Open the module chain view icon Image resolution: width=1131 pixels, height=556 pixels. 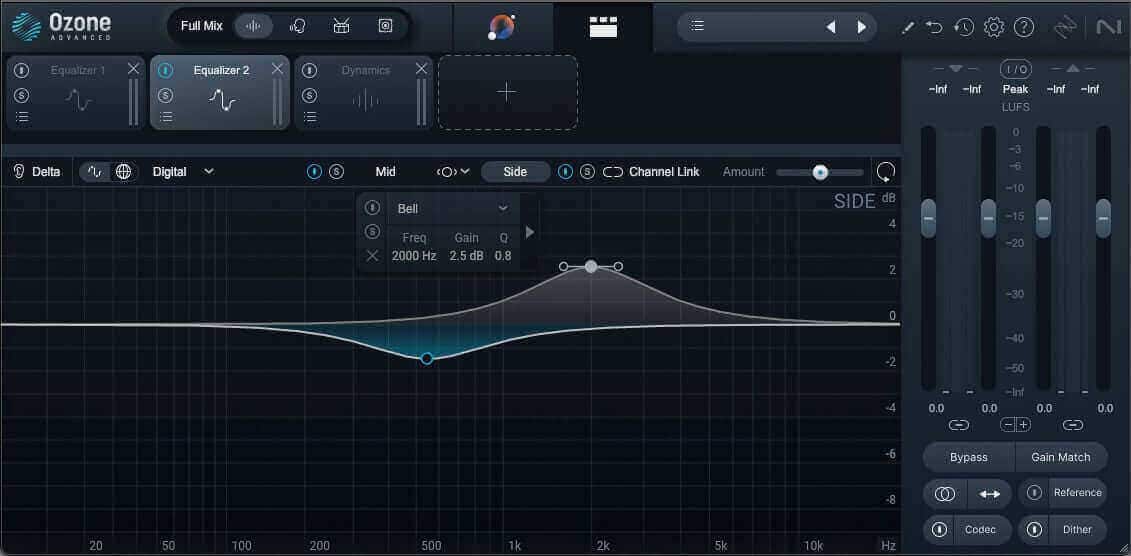[603, 27]
